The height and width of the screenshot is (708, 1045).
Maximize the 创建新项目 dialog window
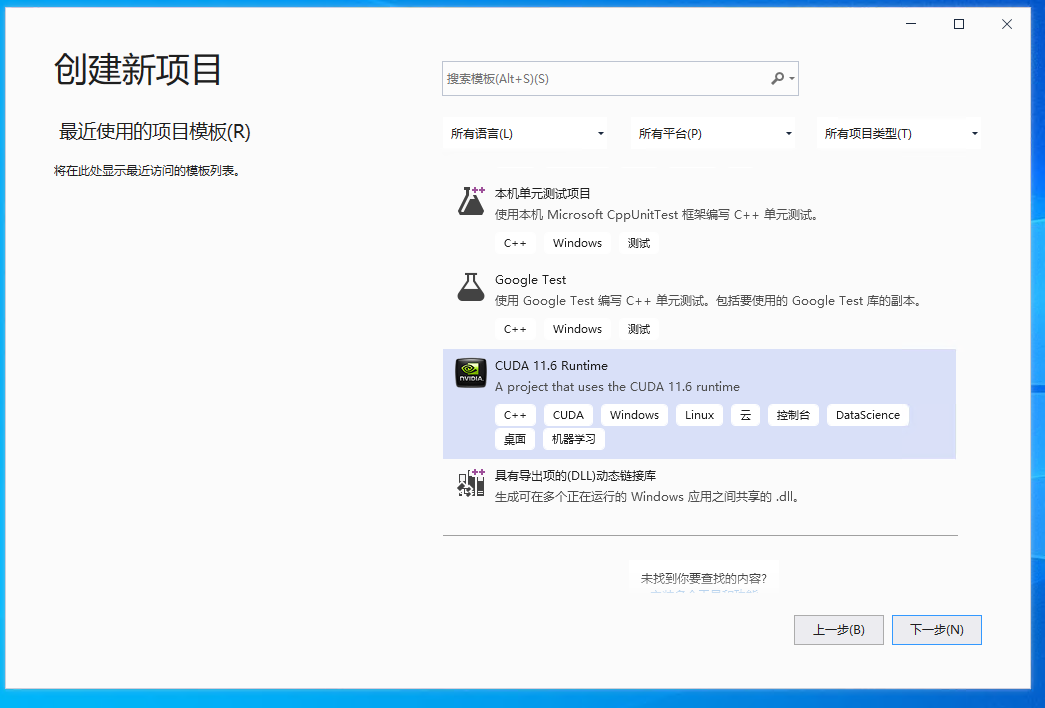(959, 24)
